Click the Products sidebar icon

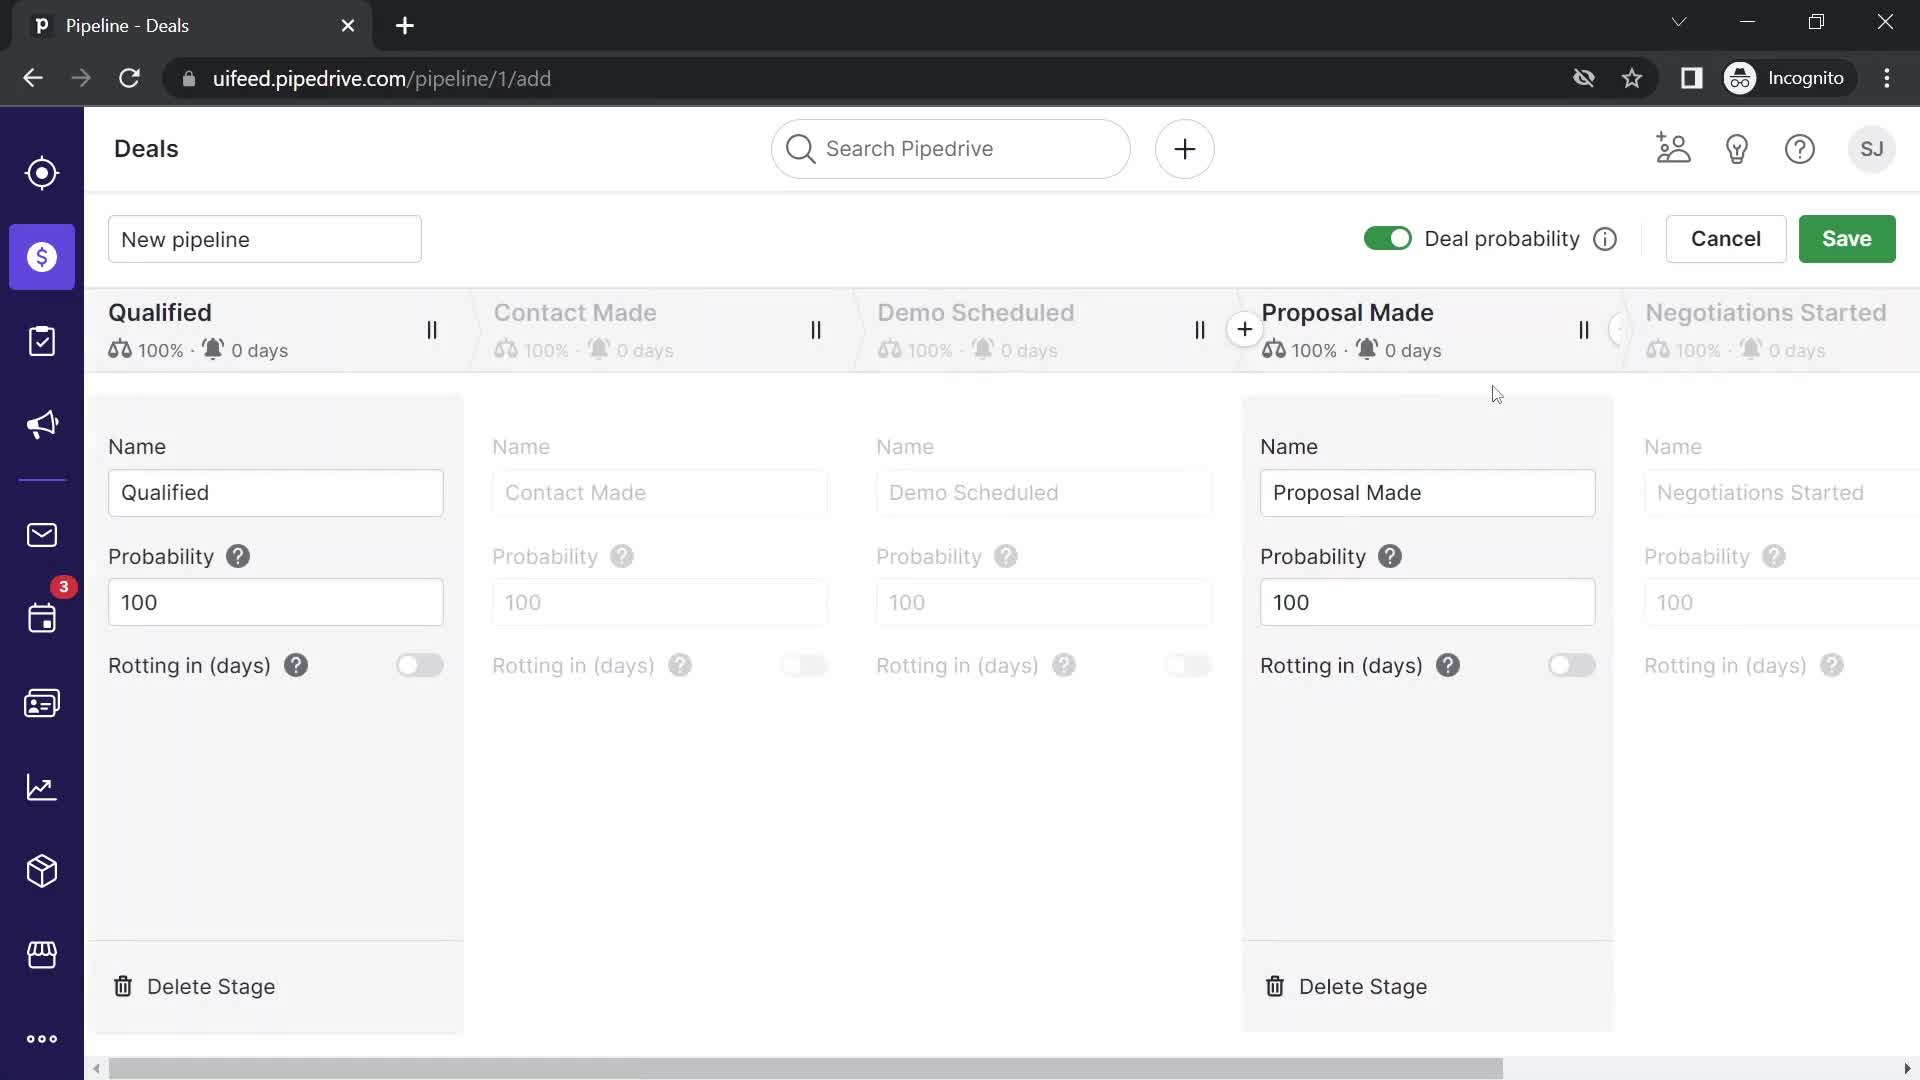41,870
